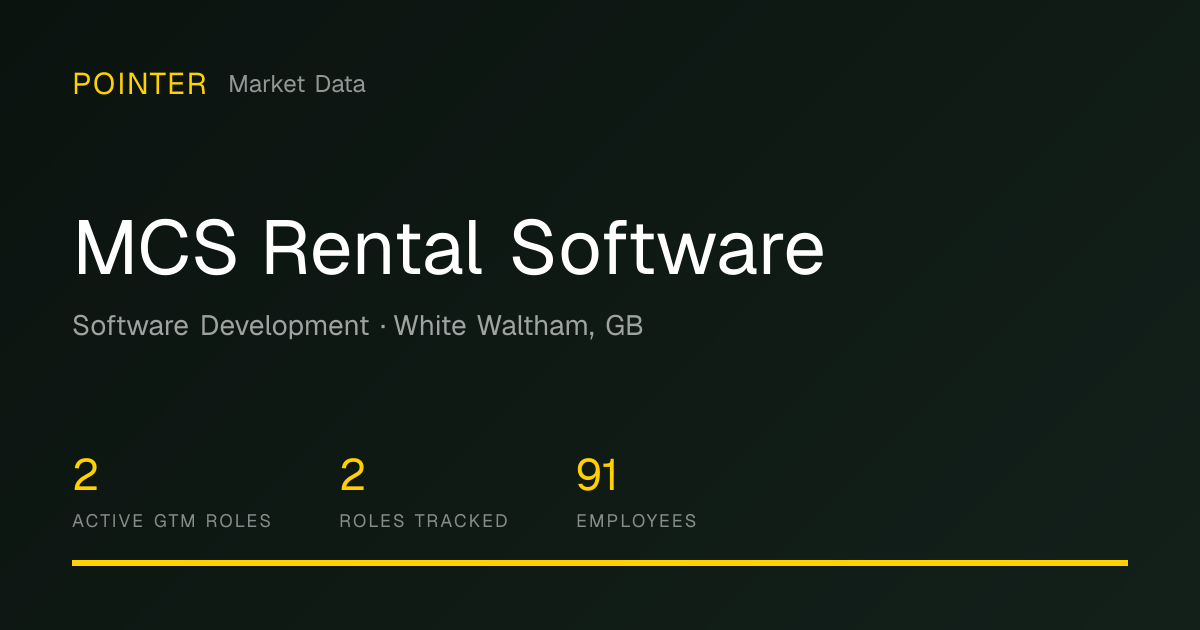Click the ROLES TRACKED label
This screenshot has height=630, width=1200.
[424, 521]
